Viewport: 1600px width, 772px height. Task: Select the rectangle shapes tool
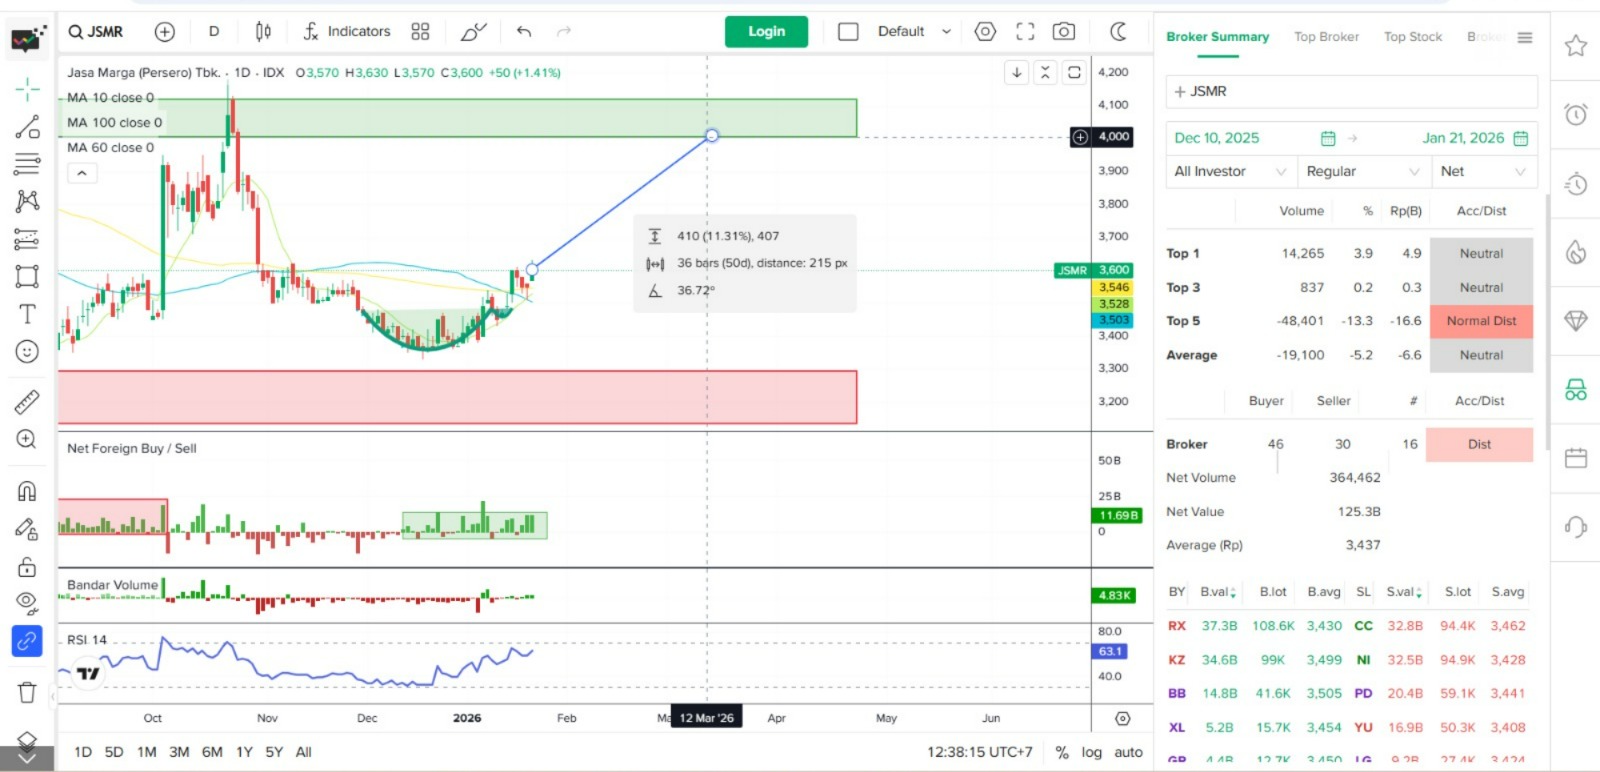coord(27,276)
